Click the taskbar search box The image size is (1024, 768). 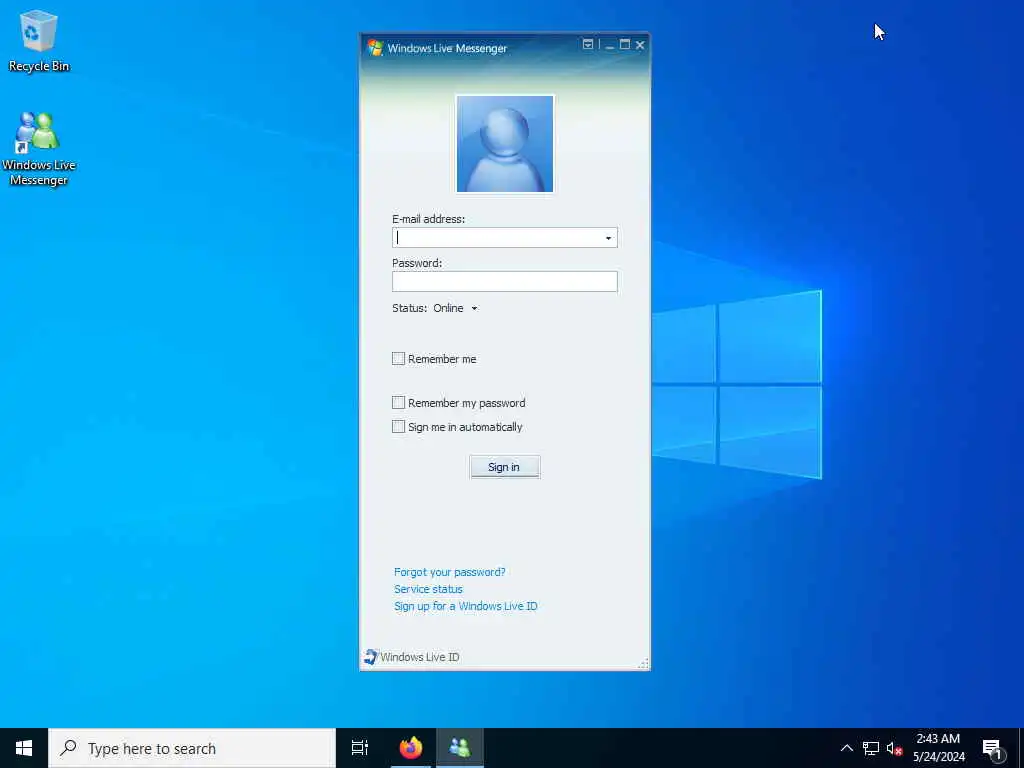pyautogui.click(x=192, y=748)
